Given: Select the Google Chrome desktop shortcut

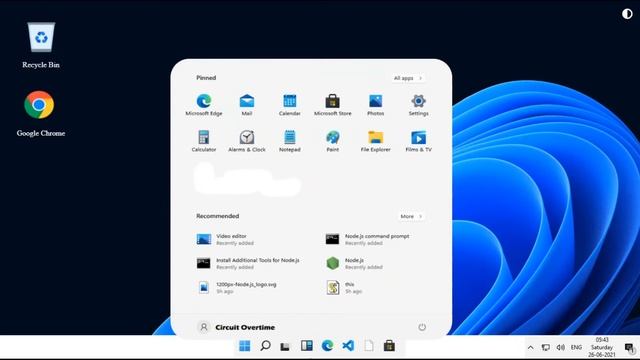Looking at the screenshot, I should click(40, 114).
